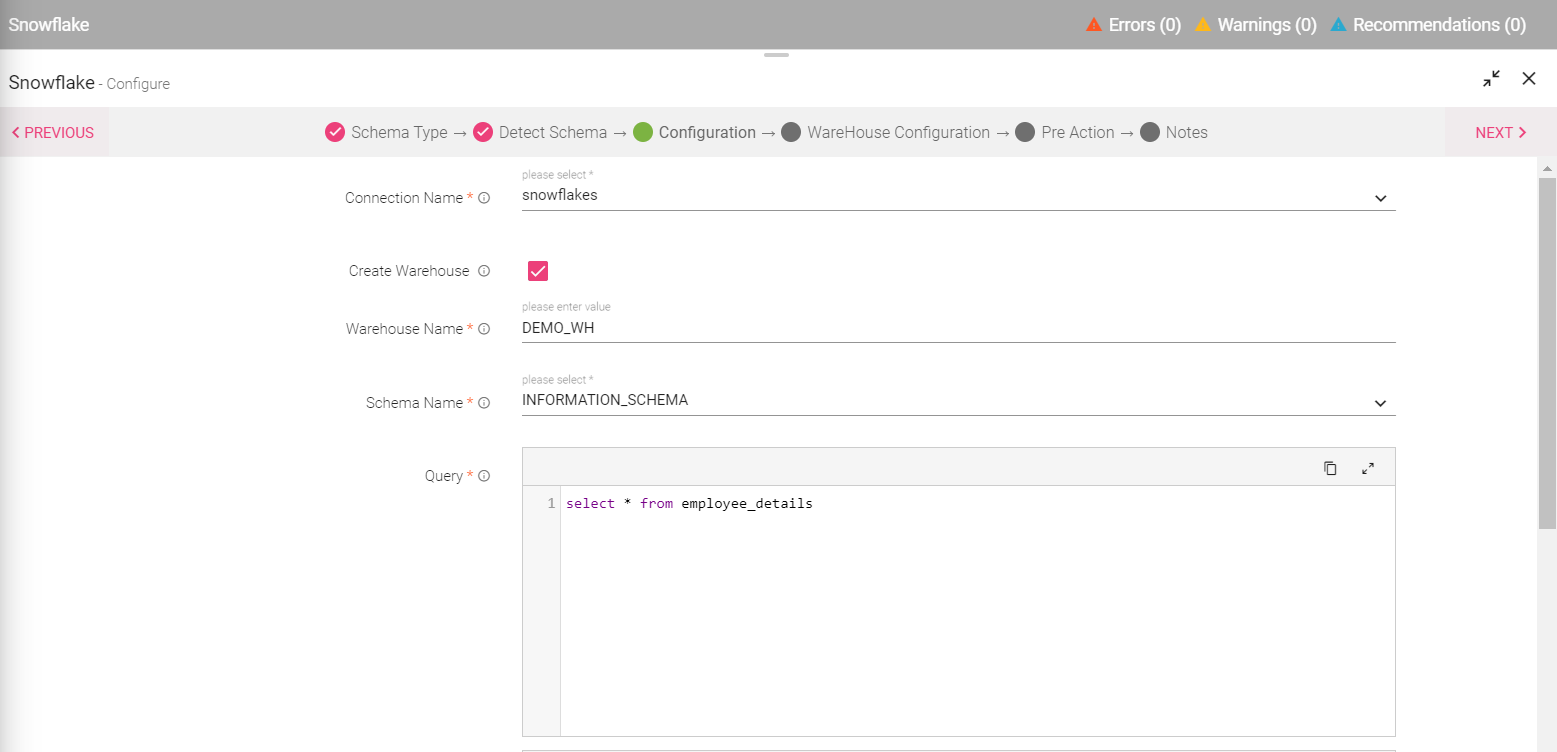The height and width of the screenshot is (752, 1557).
Task: Click the Pre Action step circle
Action: 1025,132
